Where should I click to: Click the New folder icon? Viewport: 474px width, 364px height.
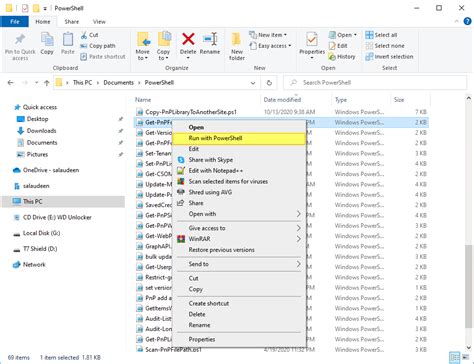(236, 39)
